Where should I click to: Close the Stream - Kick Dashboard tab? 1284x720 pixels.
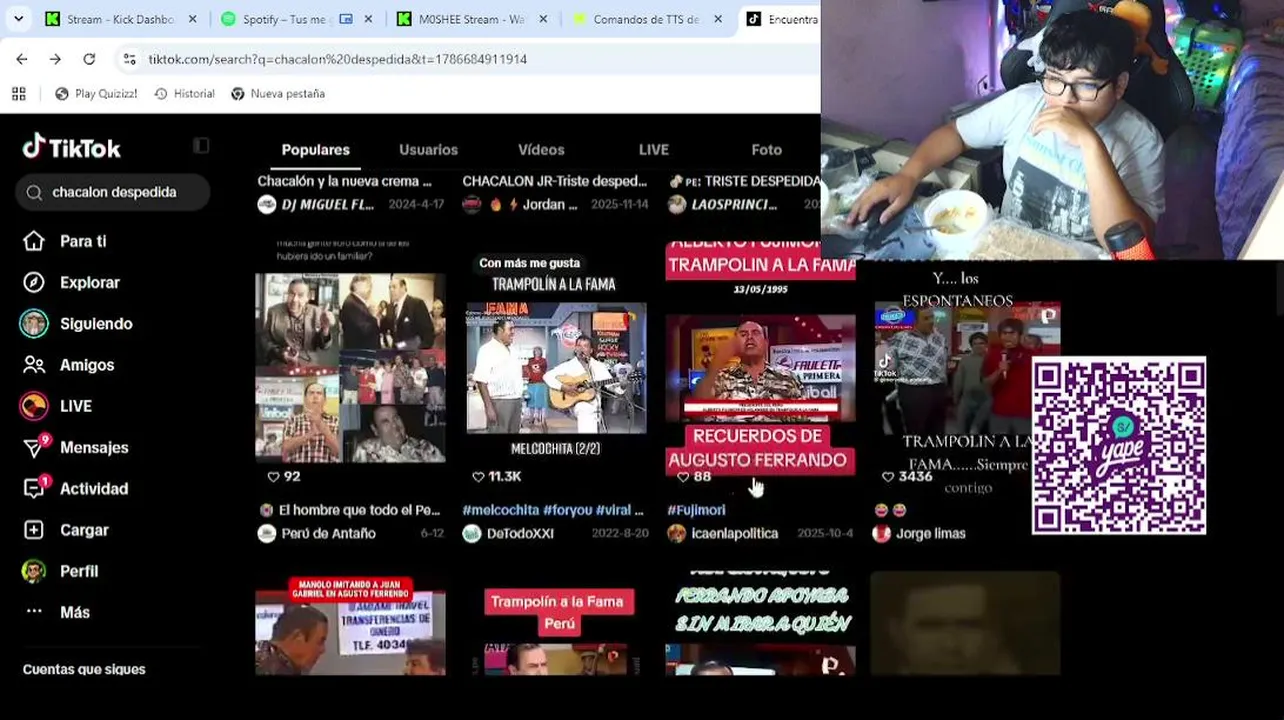[193, 19]
